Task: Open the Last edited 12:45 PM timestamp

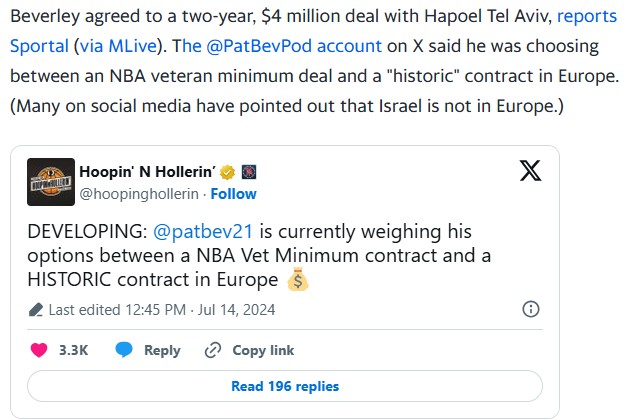Action: click(162, 310)
